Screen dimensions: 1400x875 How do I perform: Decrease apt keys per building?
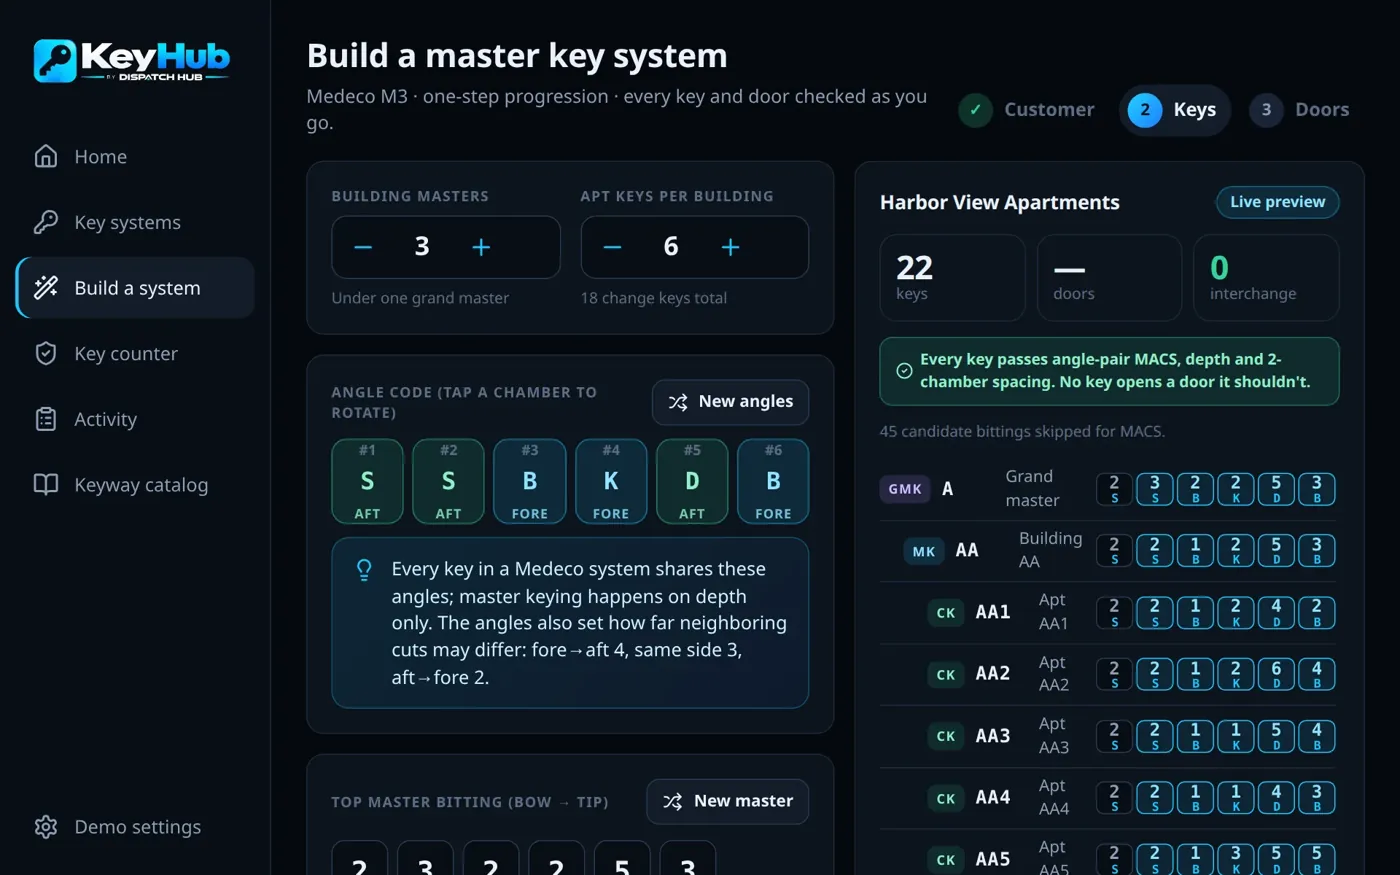612,247
